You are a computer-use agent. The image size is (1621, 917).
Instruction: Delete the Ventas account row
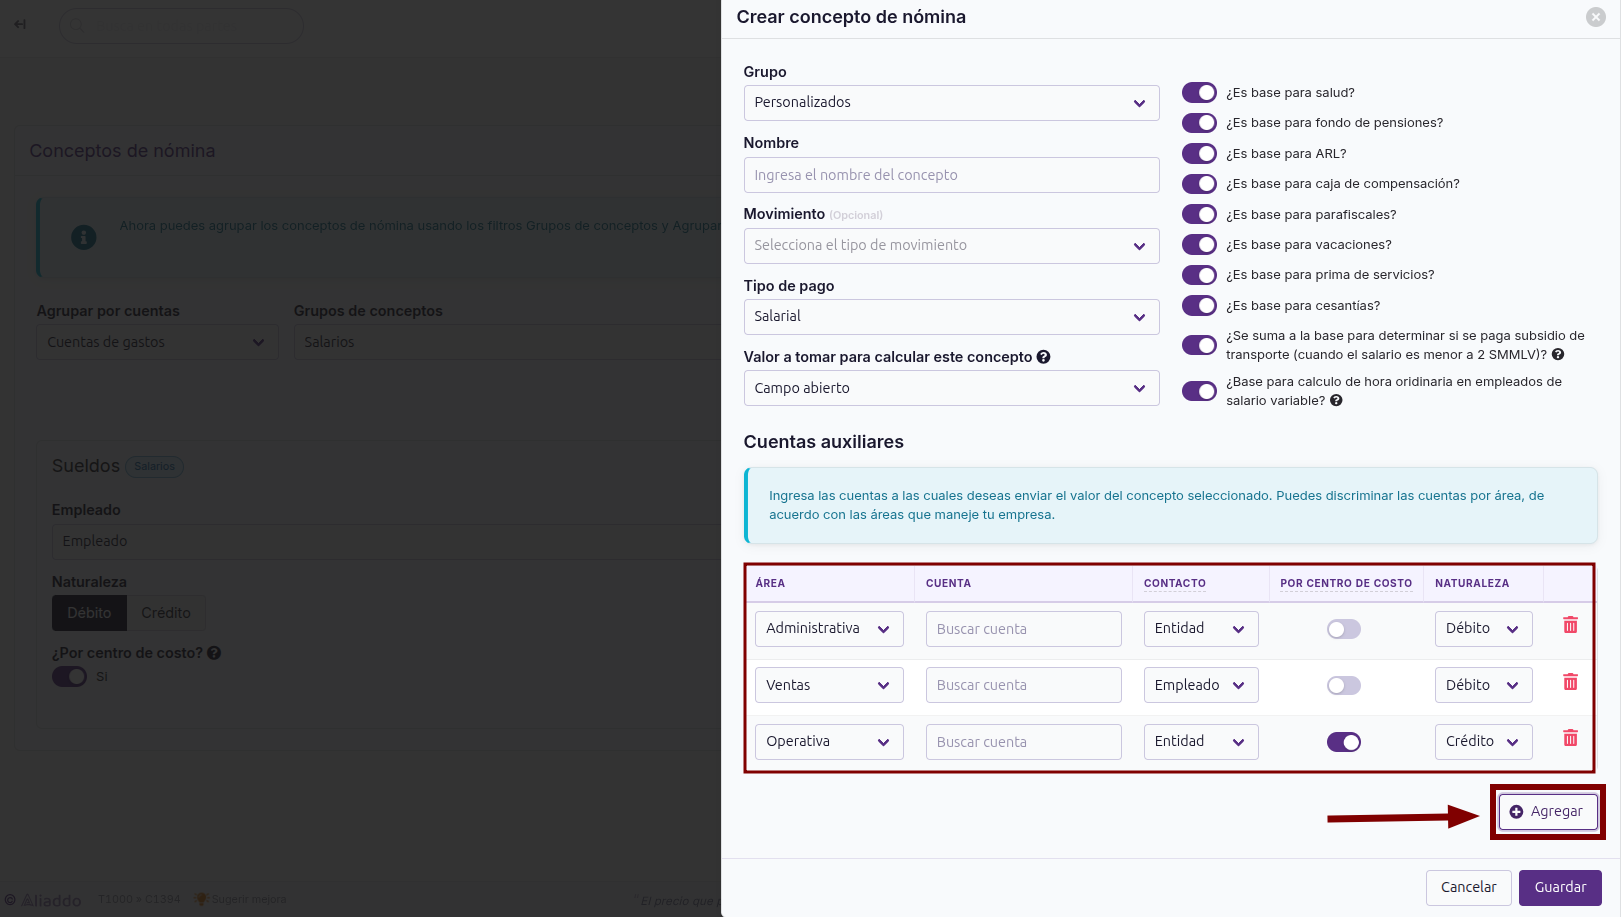[1570, 682]
